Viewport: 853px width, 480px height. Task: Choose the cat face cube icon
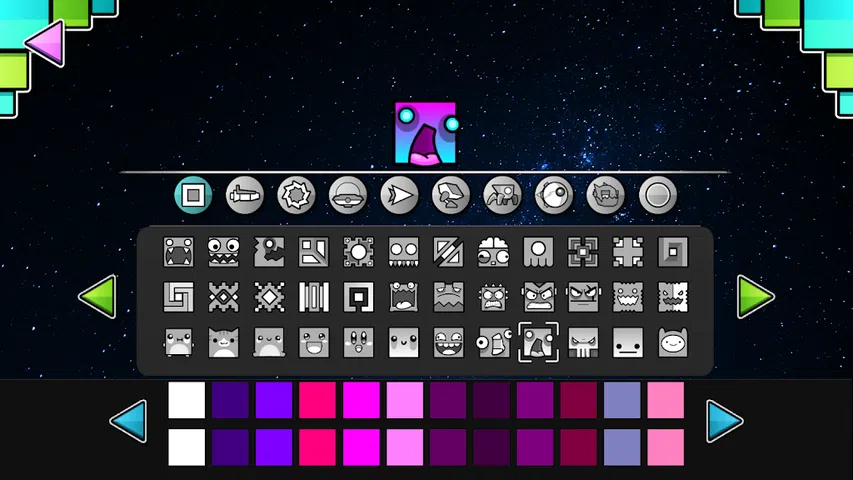[223, 343]
